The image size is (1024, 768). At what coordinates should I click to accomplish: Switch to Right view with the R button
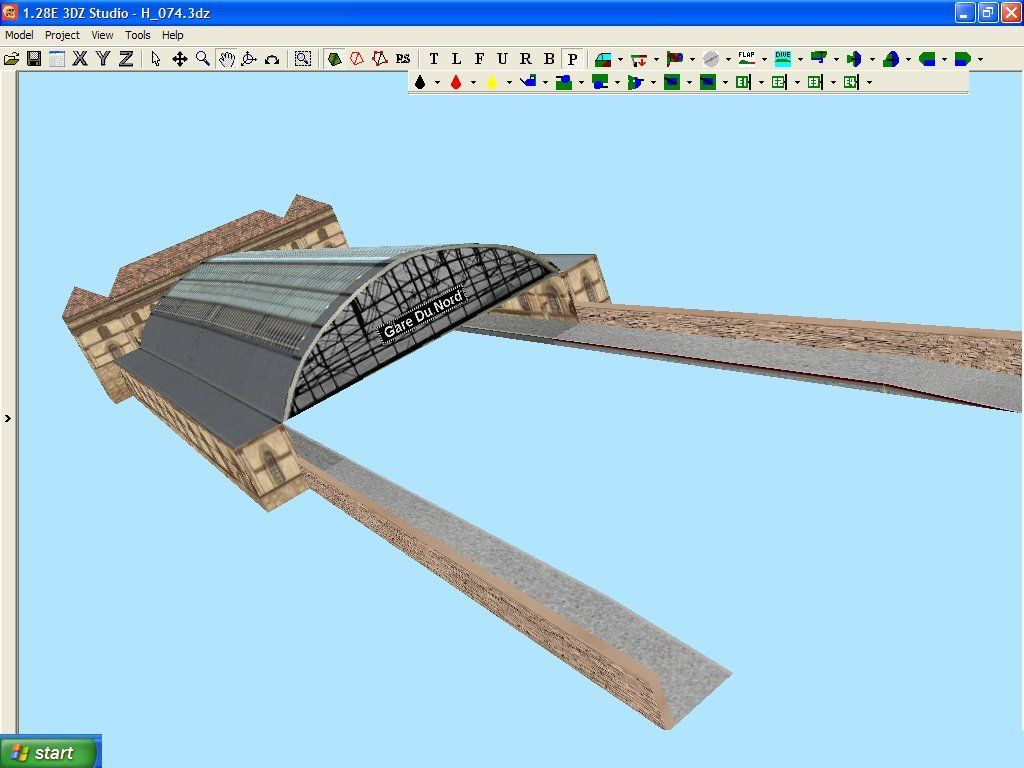tap(526, 59)
